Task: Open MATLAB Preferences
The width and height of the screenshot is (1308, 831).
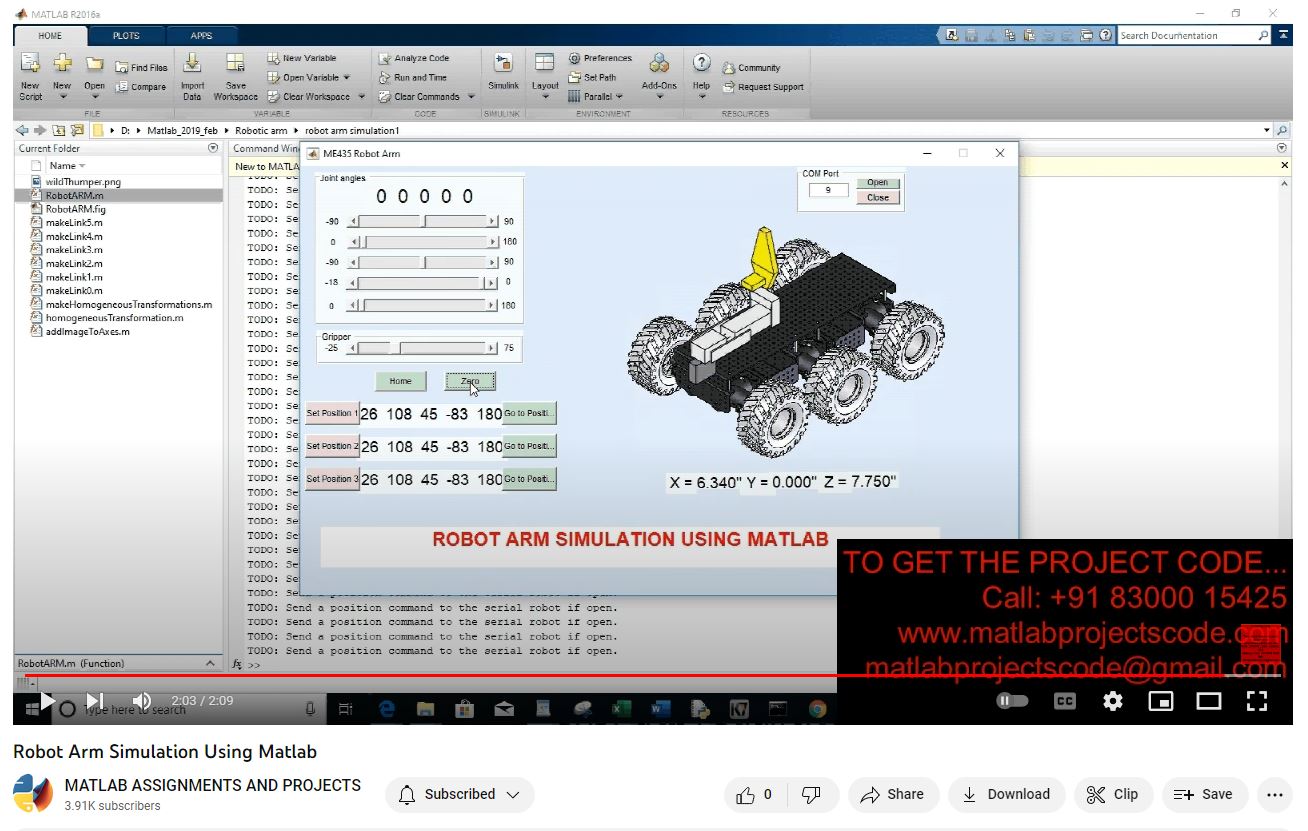Action: pyautogui.click(x=600, y=58)
